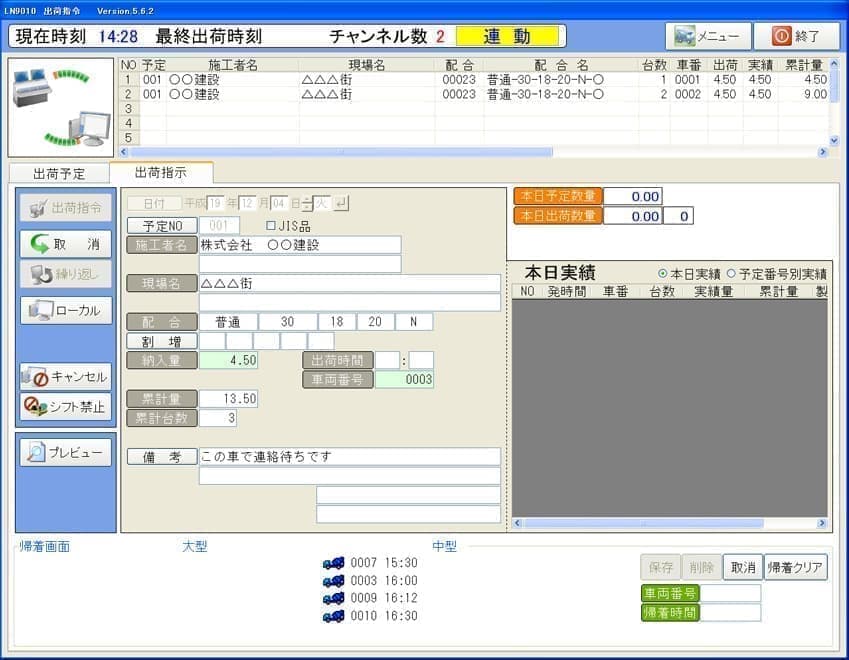Select the truck icon for vehicle 0007
Screen dimensions: 849x660
pos(333,563)
